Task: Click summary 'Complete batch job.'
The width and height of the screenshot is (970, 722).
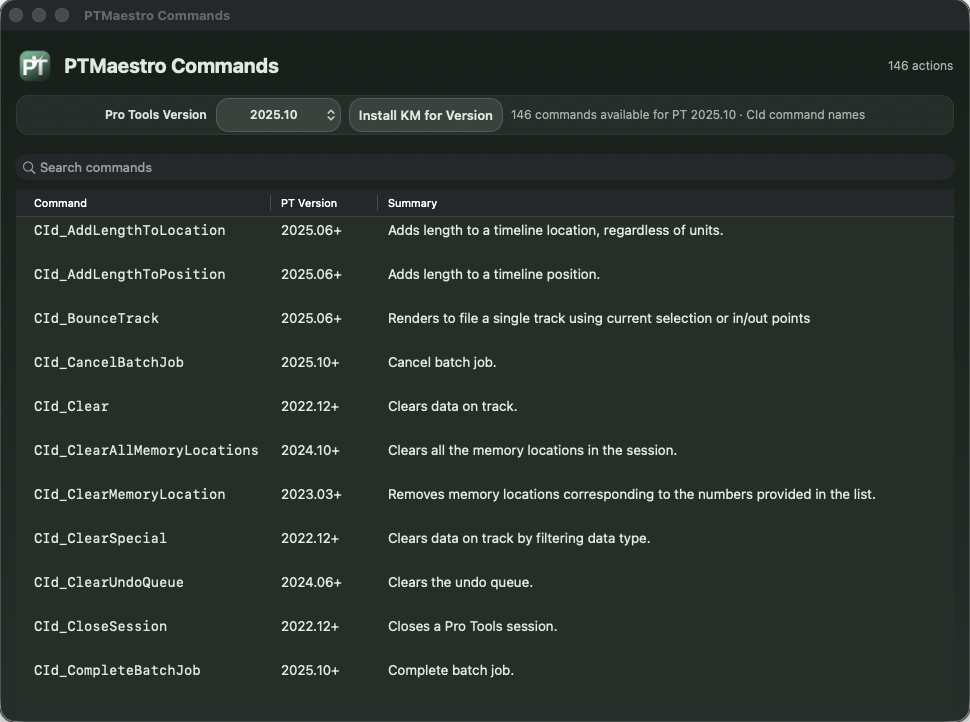Action: (450, 670)
